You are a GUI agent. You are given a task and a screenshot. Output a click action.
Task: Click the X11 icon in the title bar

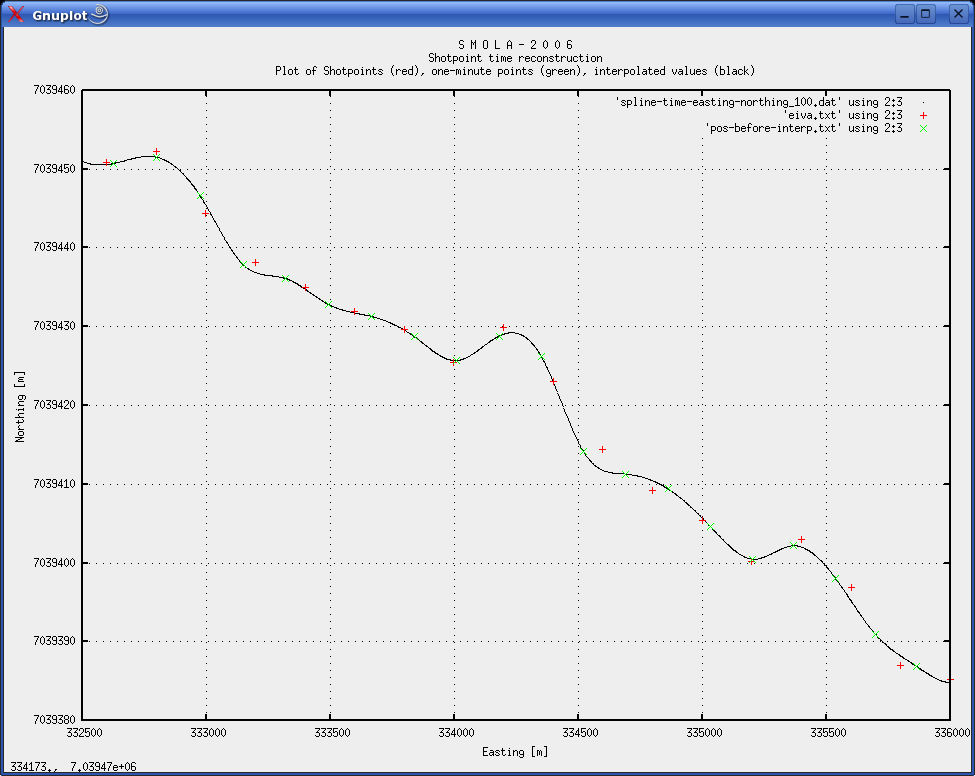point(16,14)
